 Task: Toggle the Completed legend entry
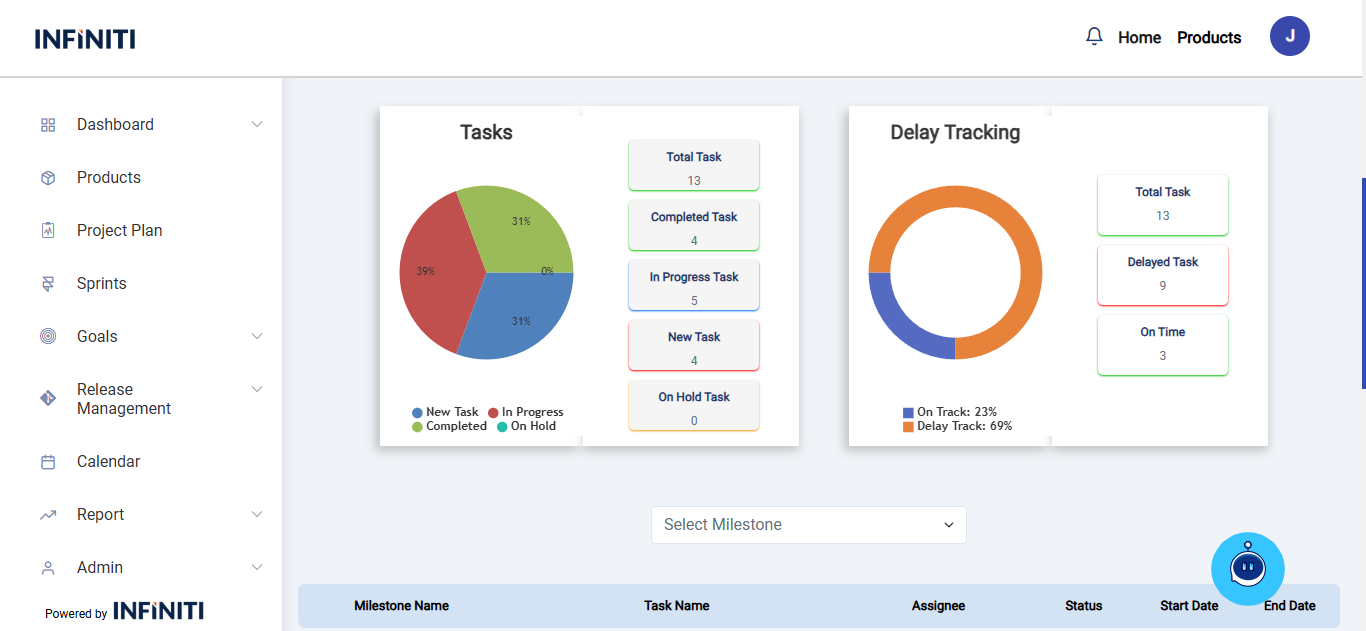449,426
